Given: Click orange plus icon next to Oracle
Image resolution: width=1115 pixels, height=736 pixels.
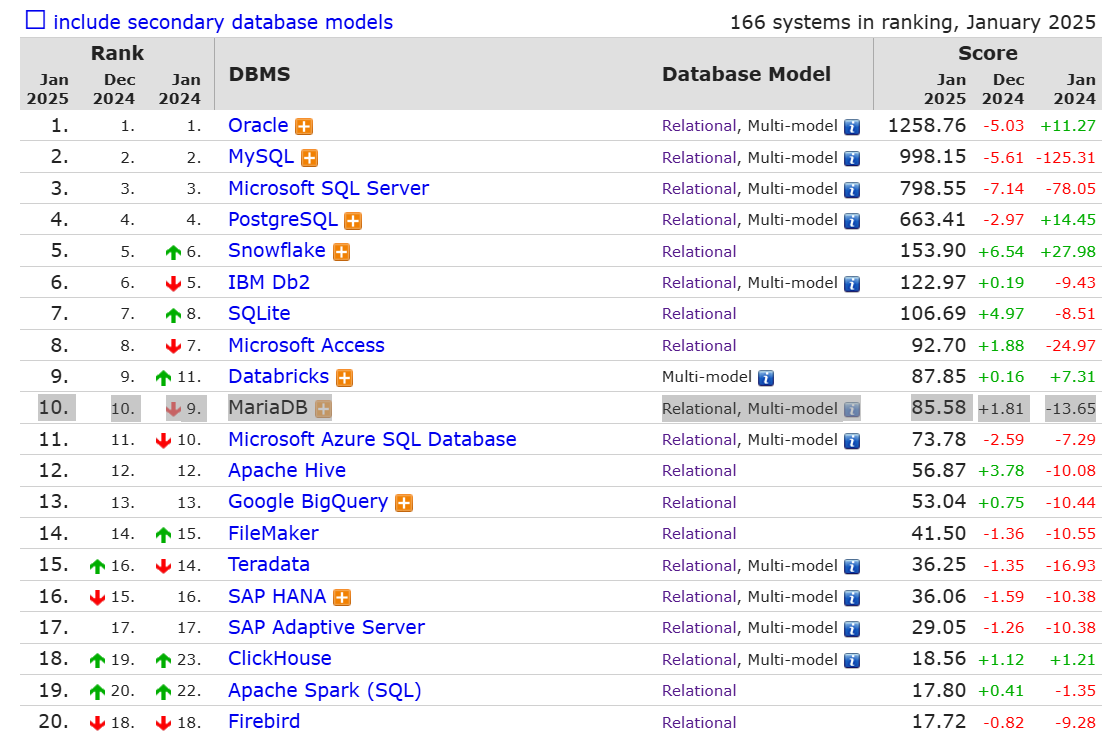Looking at the screenshot, I should tap(304, 127).
